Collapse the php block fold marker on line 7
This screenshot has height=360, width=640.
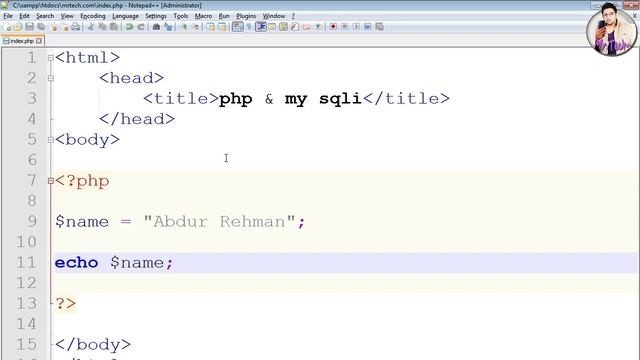(51, 180)
